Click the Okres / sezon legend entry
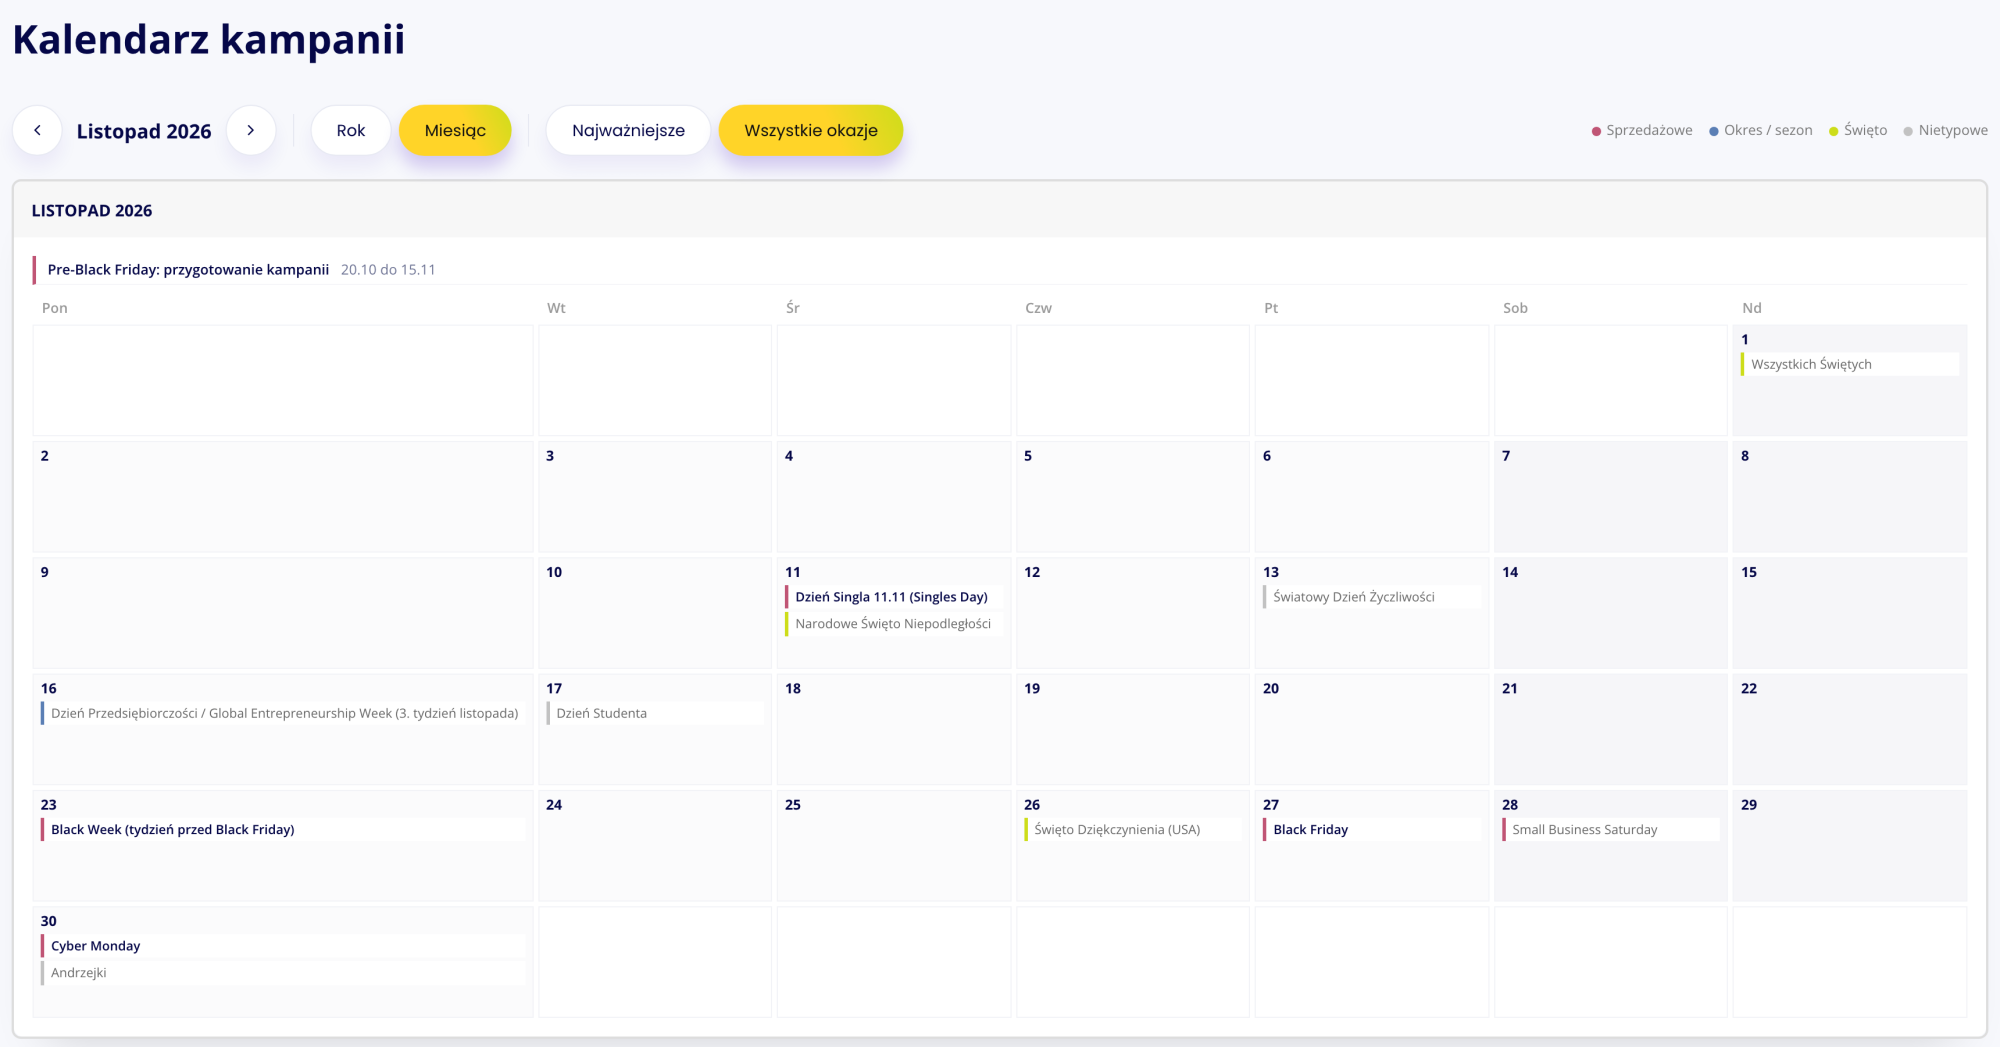 [1761, 131]
